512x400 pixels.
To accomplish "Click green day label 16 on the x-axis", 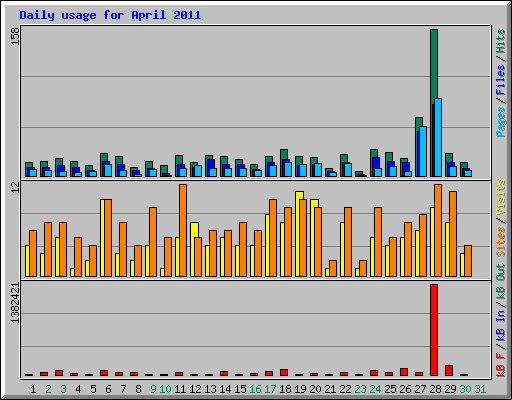I will [255, 389].
